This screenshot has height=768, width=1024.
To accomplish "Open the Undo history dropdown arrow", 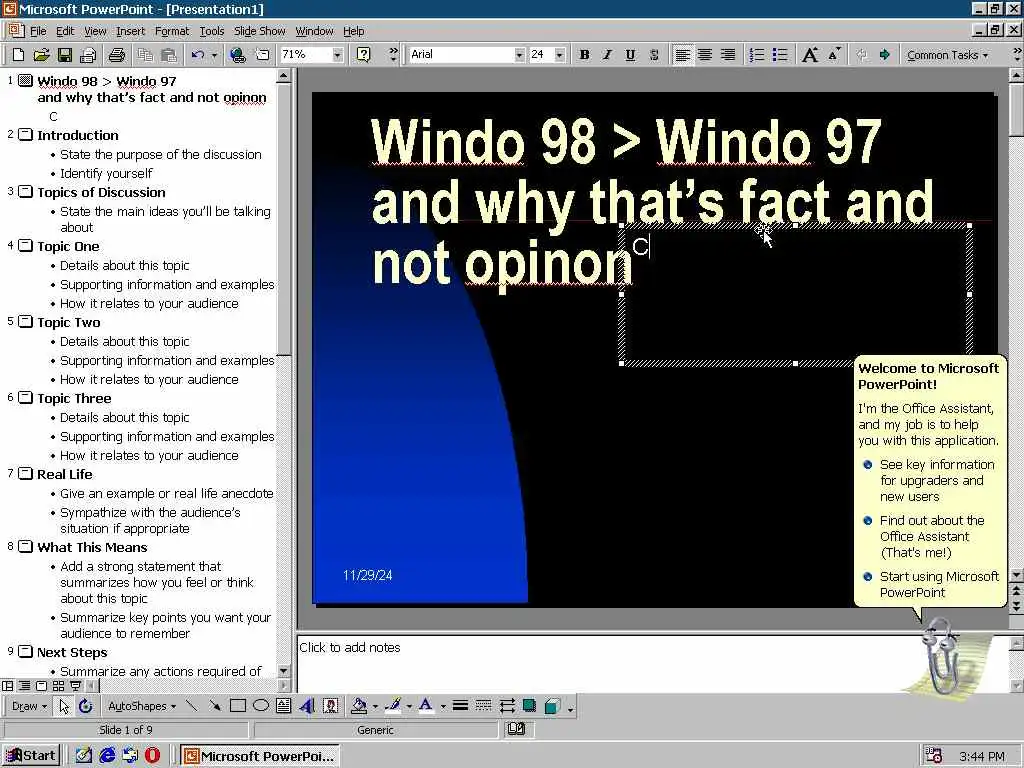I will (214, 55).
